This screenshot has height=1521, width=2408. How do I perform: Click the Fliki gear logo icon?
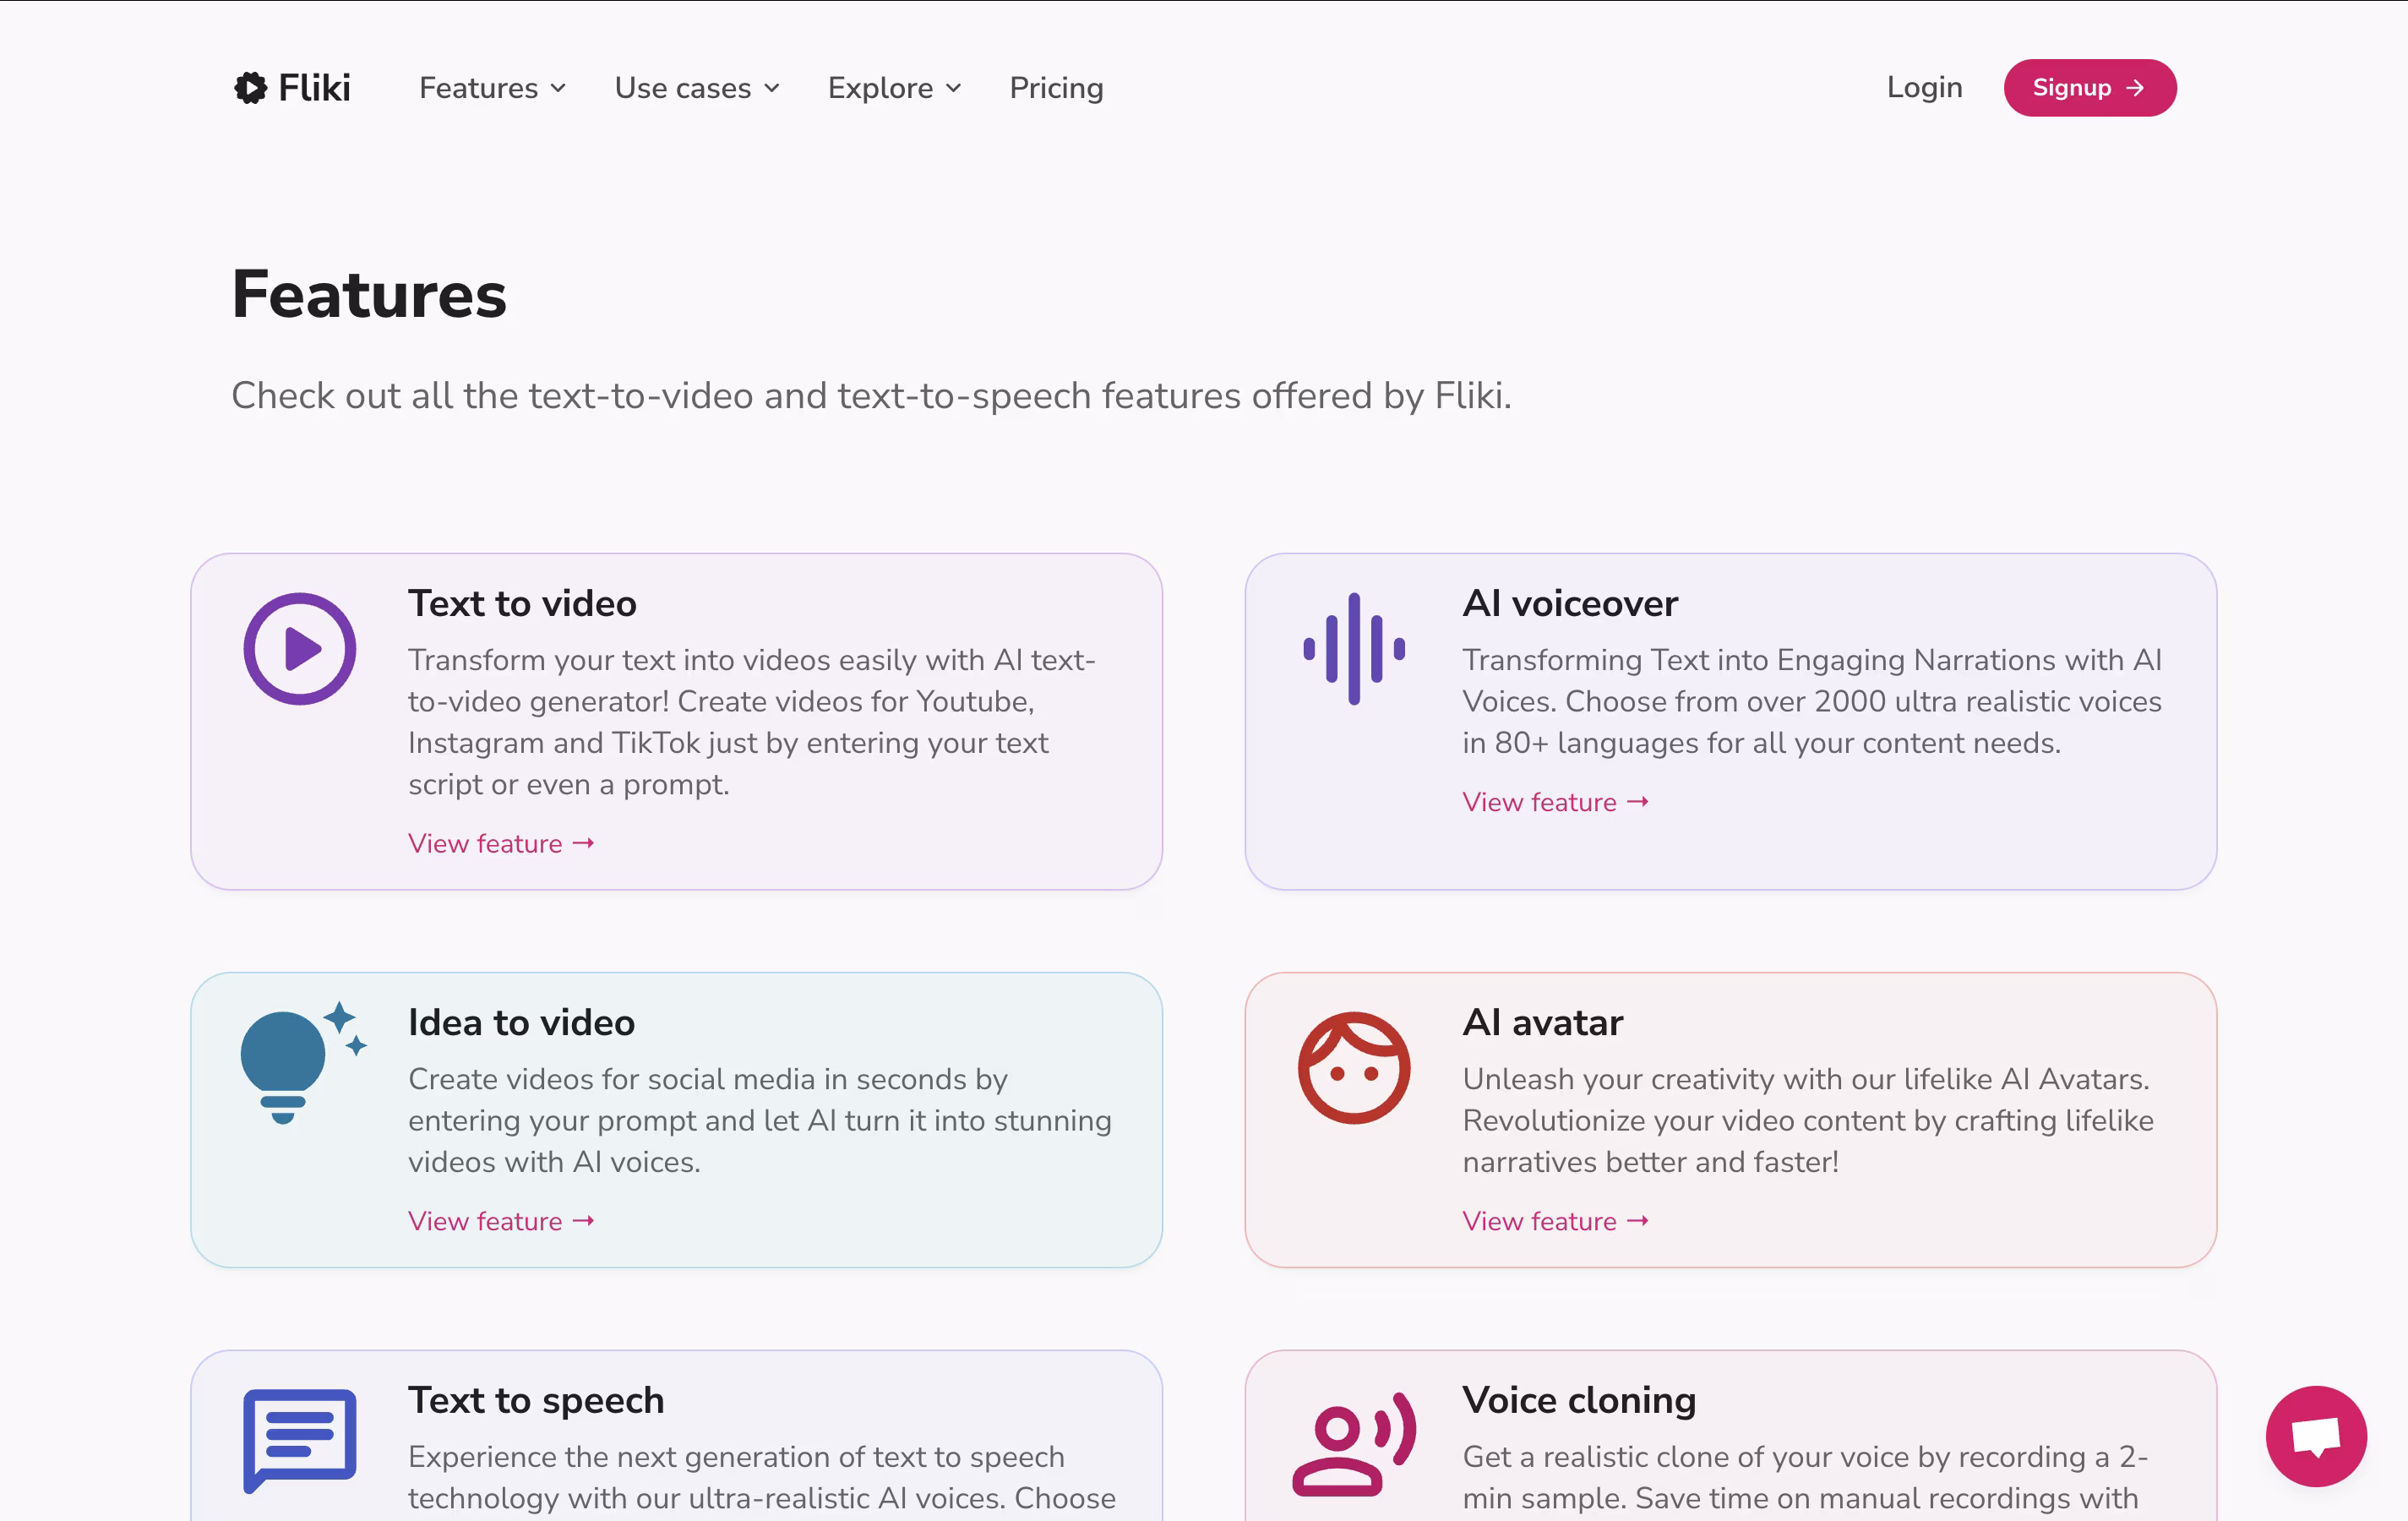(x=250, y=88)
